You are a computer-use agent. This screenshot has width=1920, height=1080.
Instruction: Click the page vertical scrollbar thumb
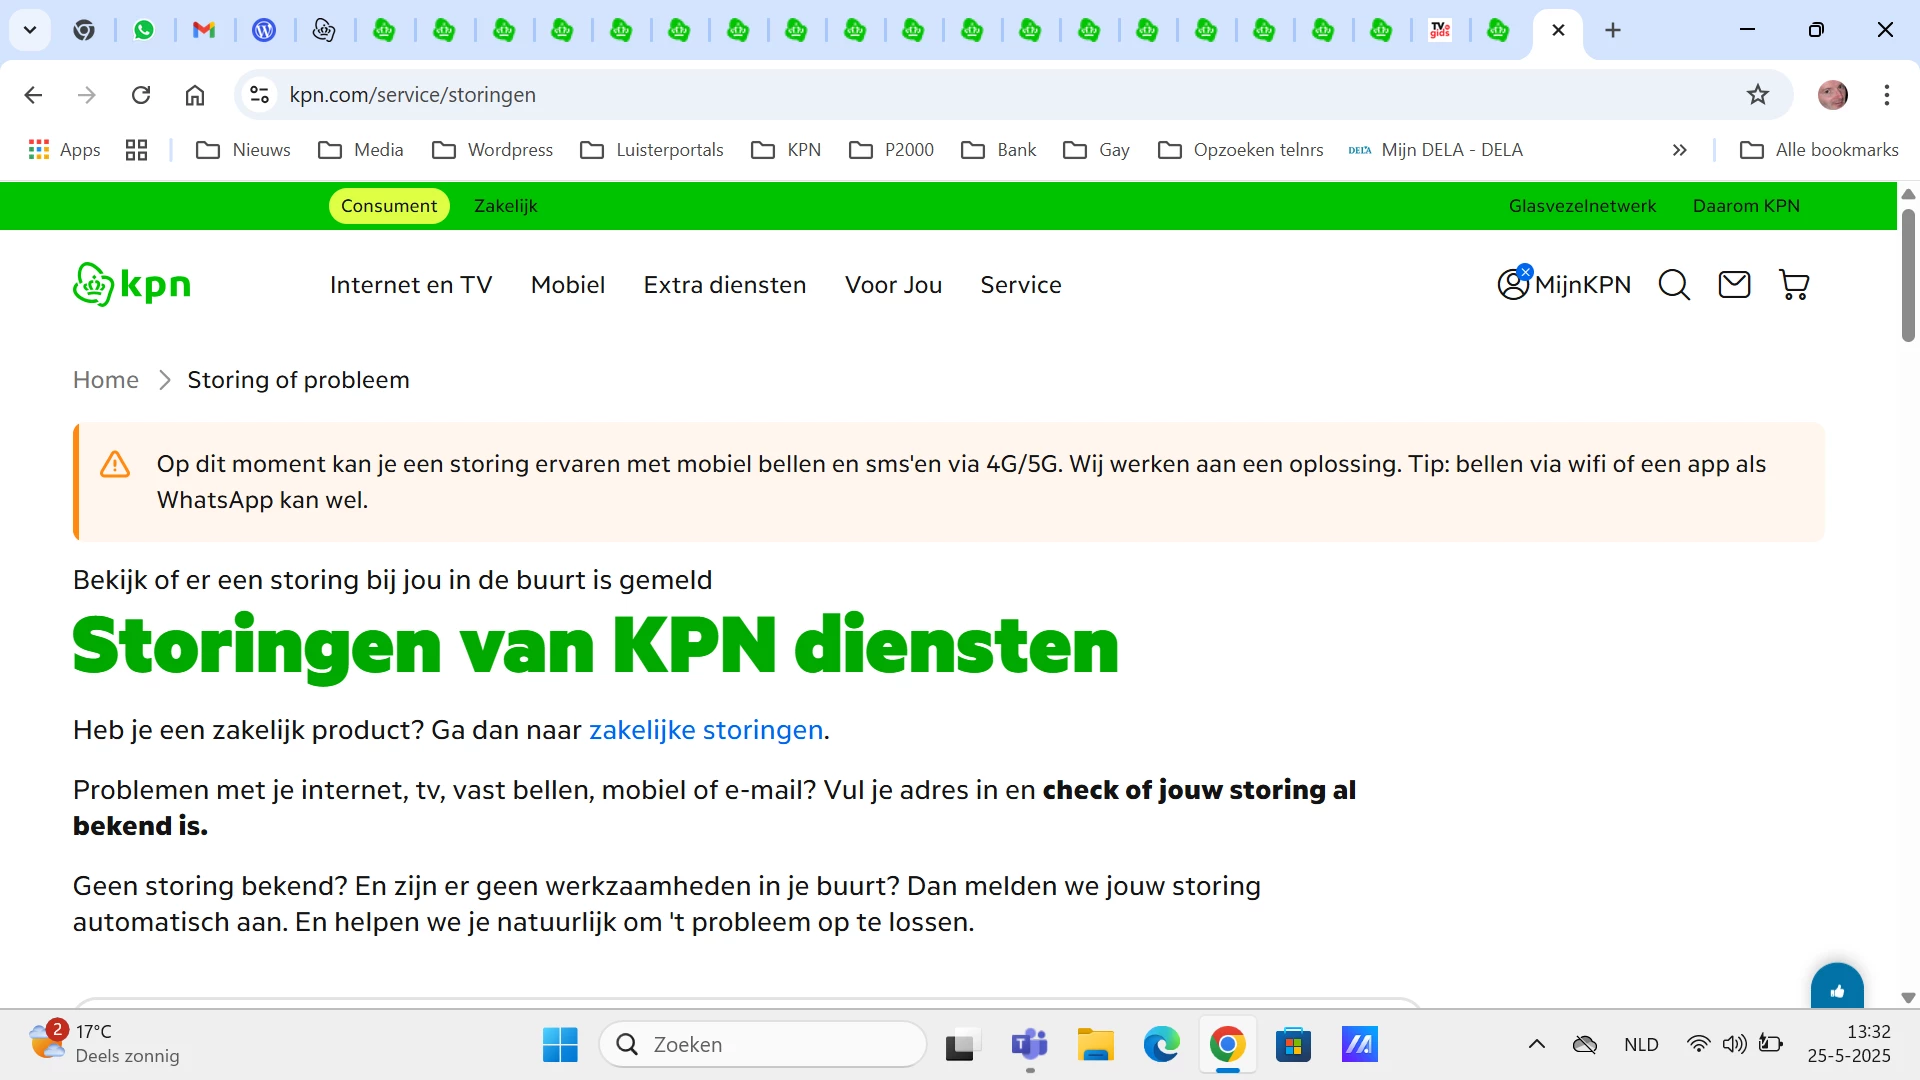point(1908,275)
